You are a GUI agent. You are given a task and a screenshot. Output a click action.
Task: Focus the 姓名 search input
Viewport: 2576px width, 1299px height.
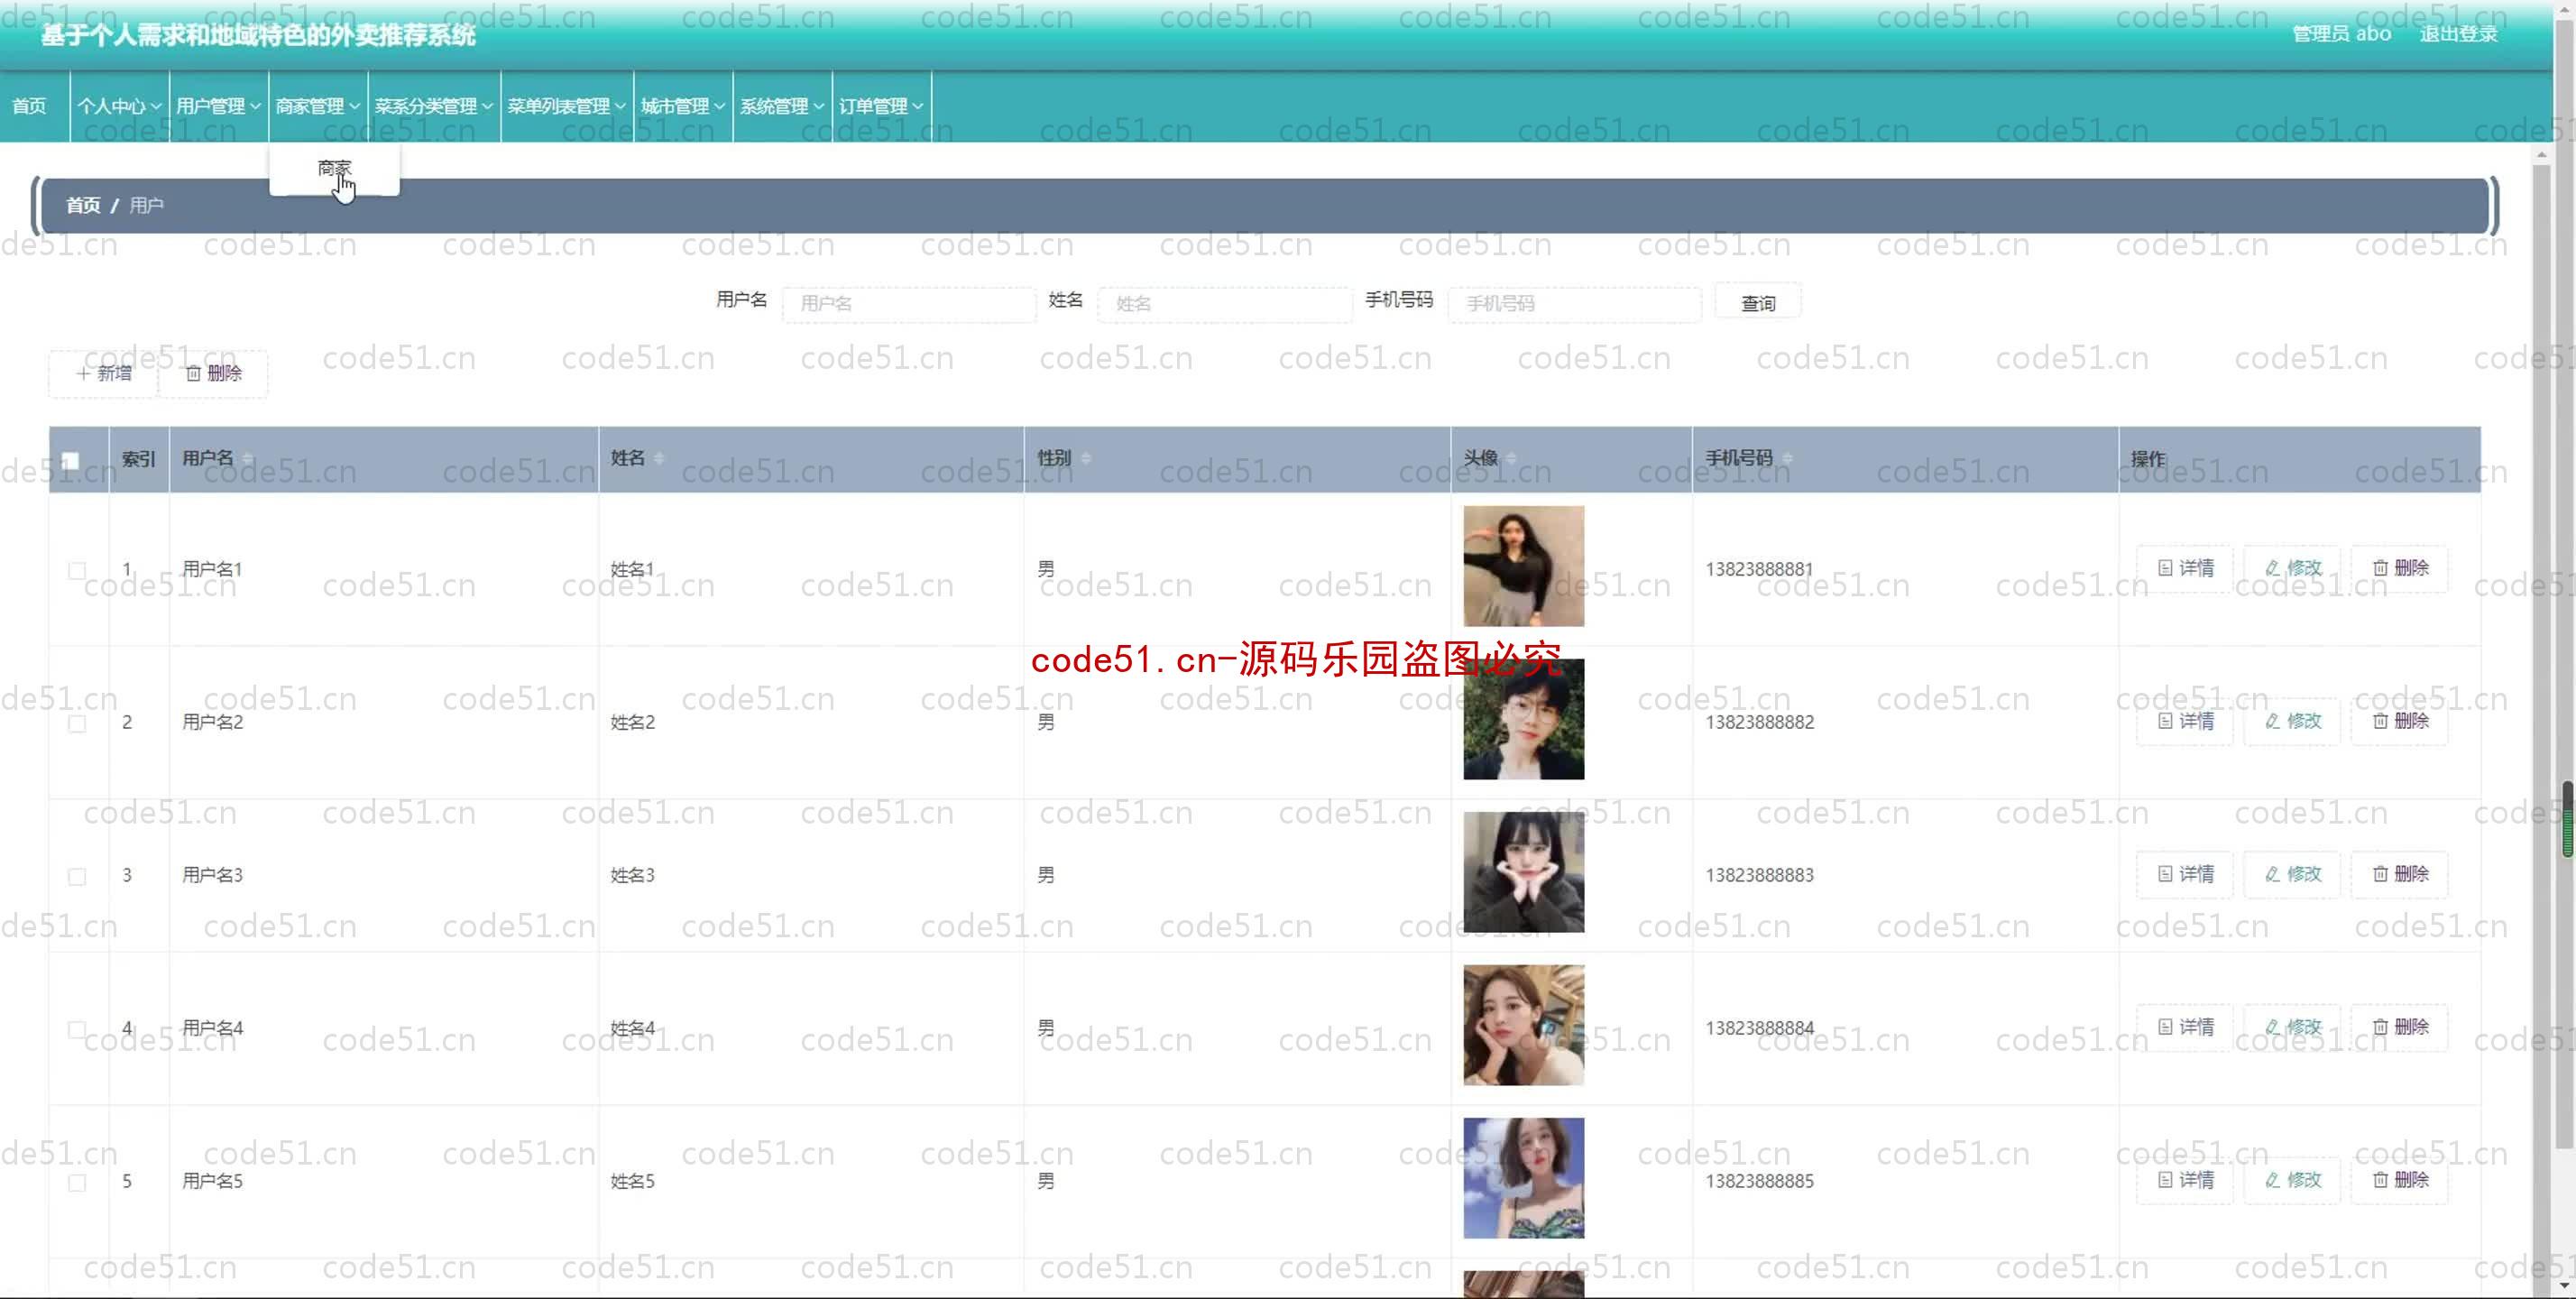1225,303
